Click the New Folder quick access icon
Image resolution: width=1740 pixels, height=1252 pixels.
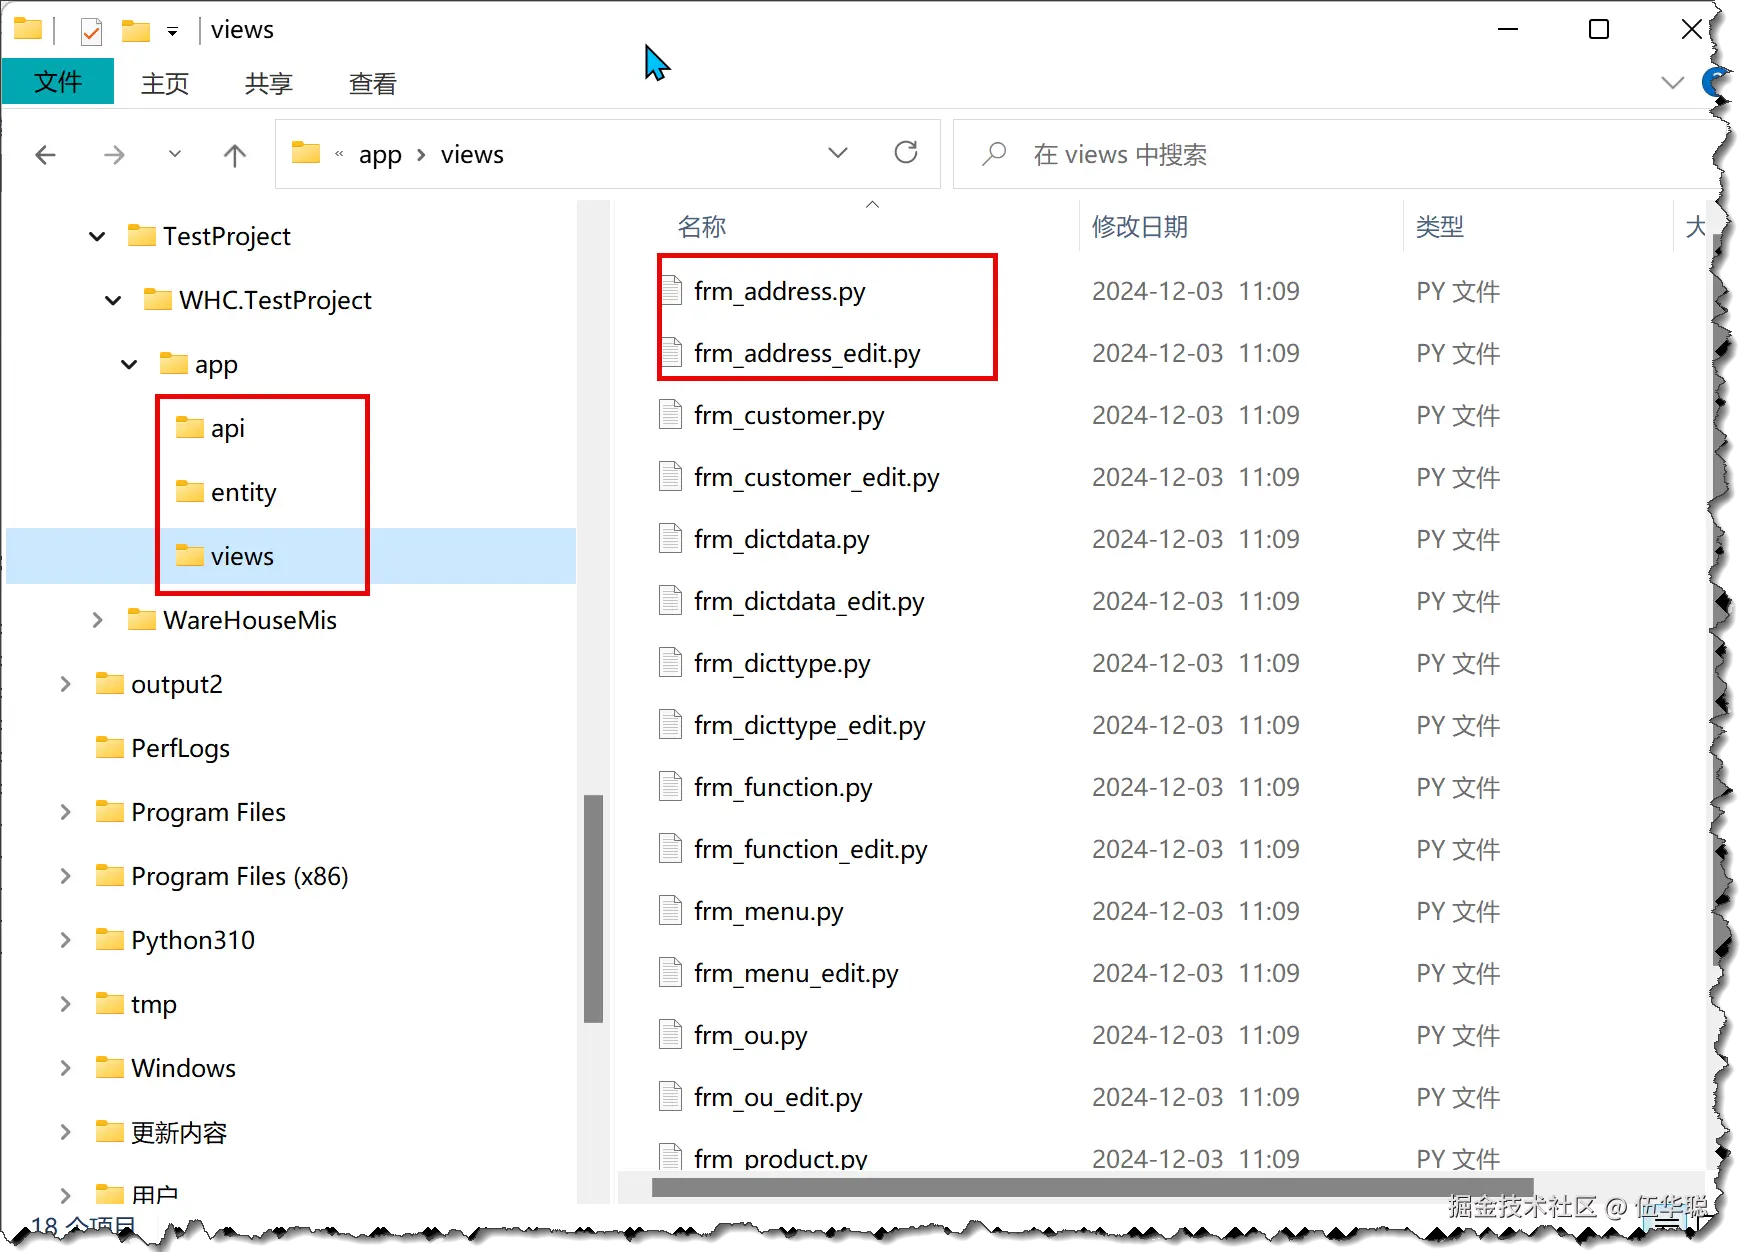(x=135, y=31)
